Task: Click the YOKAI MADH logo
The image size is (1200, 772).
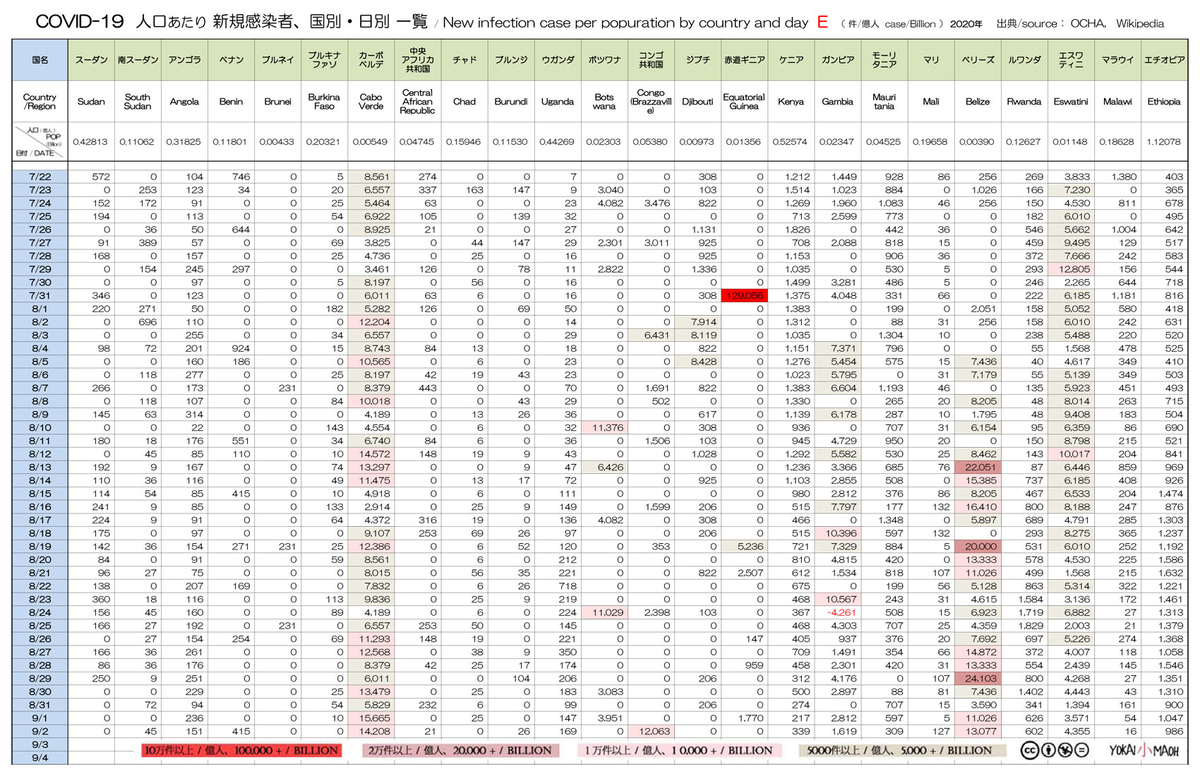Action: pos(1145,751)
